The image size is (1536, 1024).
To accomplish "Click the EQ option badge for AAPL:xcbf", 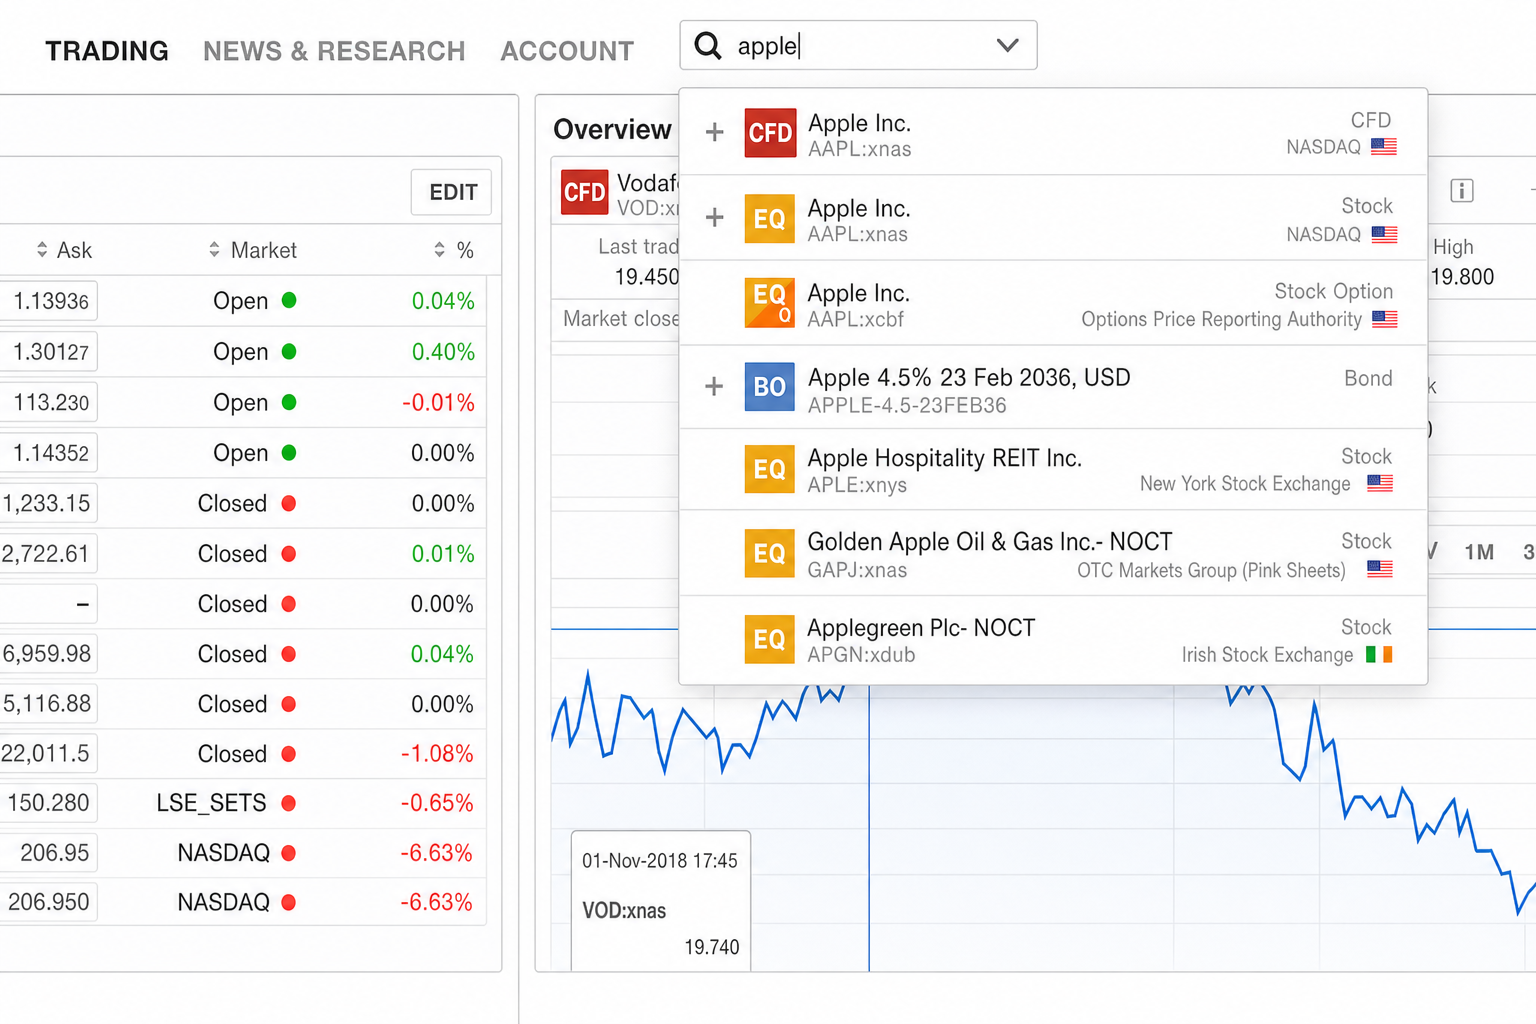I will (770, 303).
